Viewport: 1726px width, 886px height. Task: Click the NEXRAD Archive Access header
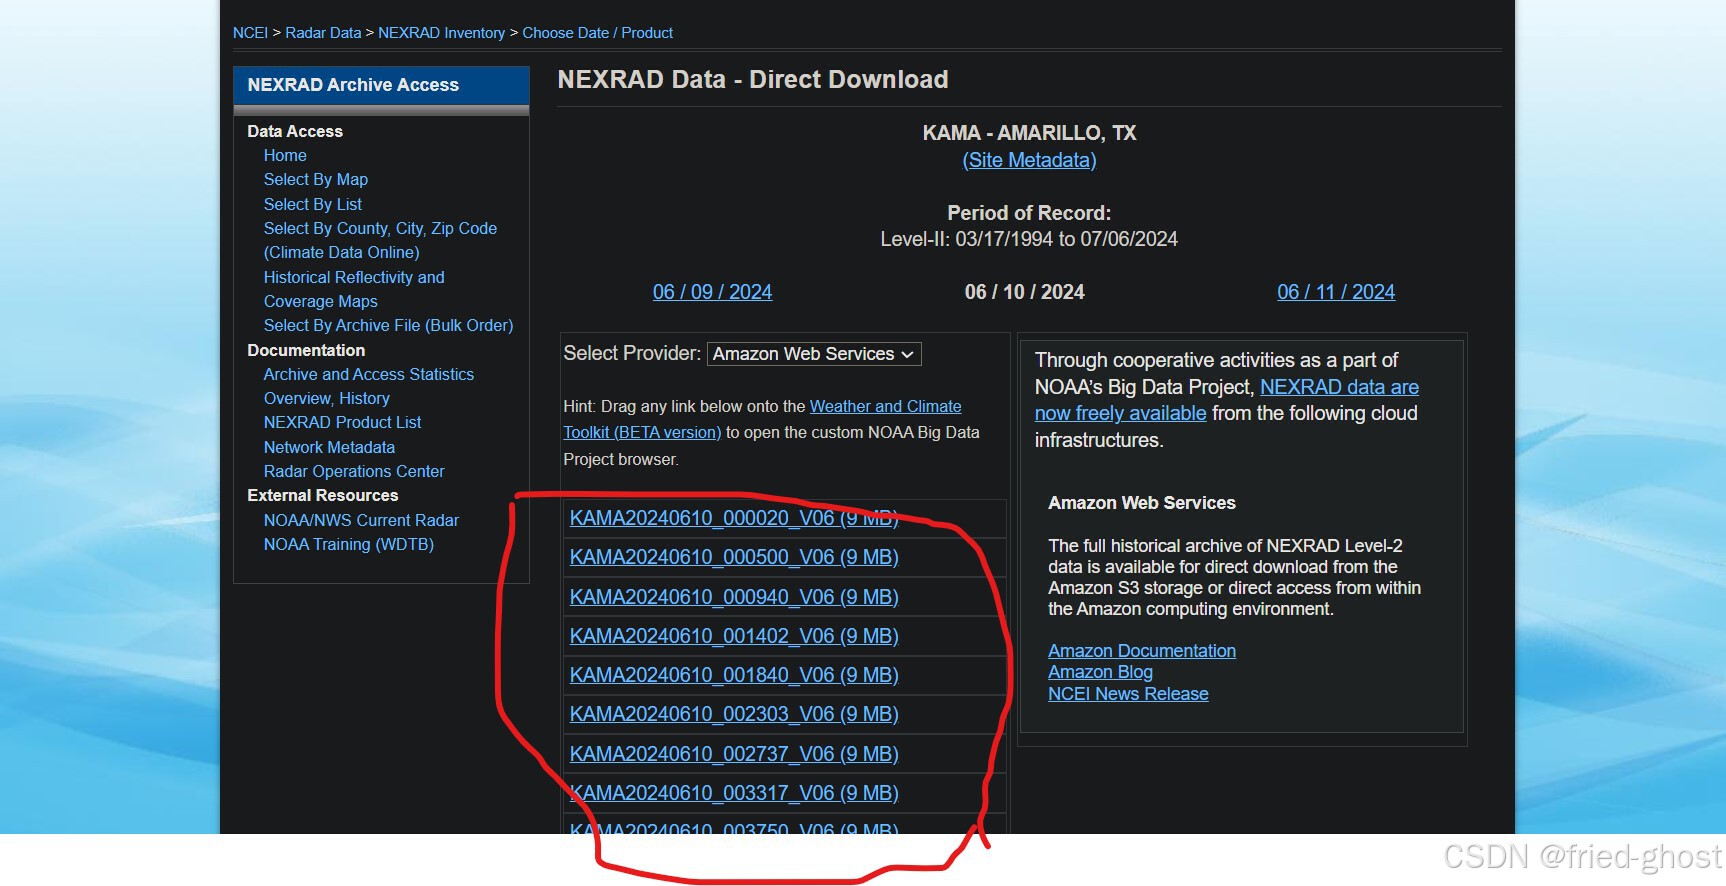click(381, 85)
